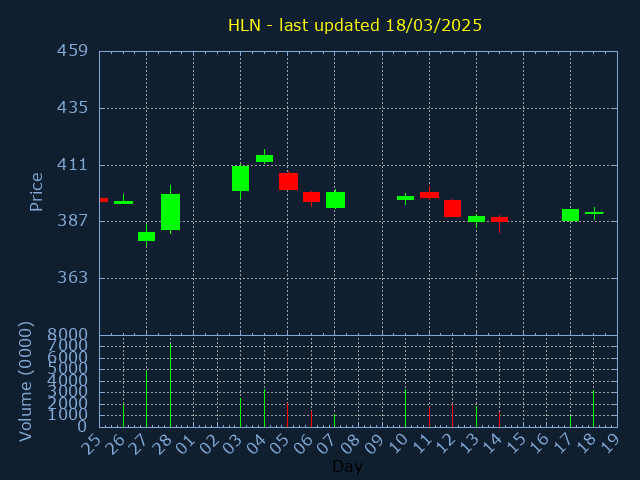640x480 pixels.
Task: Select the green candlestick for day 27
Action: click(x=147, y=236)
